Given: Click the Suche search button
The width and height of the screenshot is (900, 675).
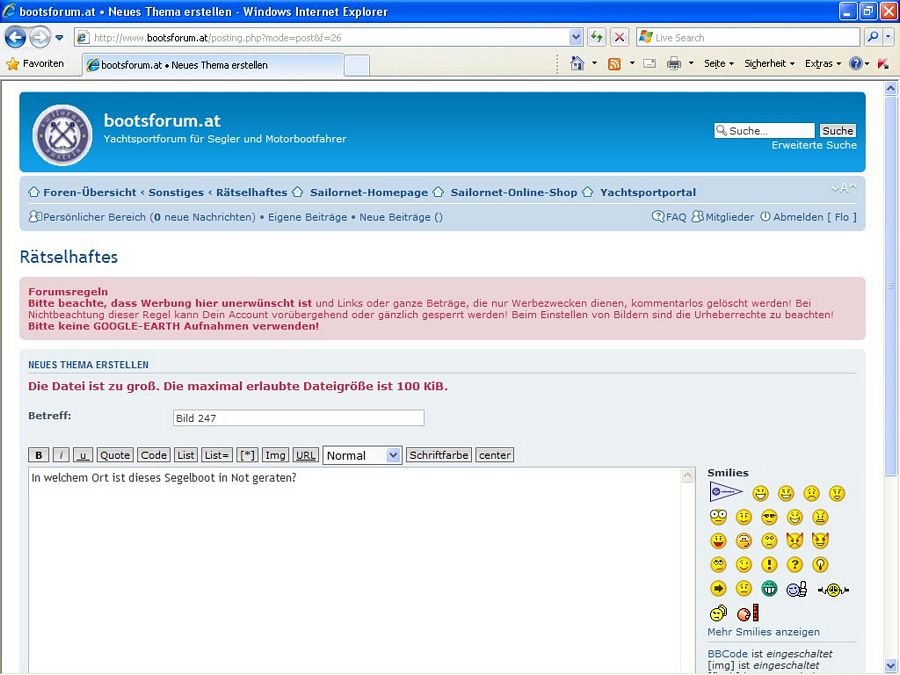Looking at the screenshot, I should 837,131.
